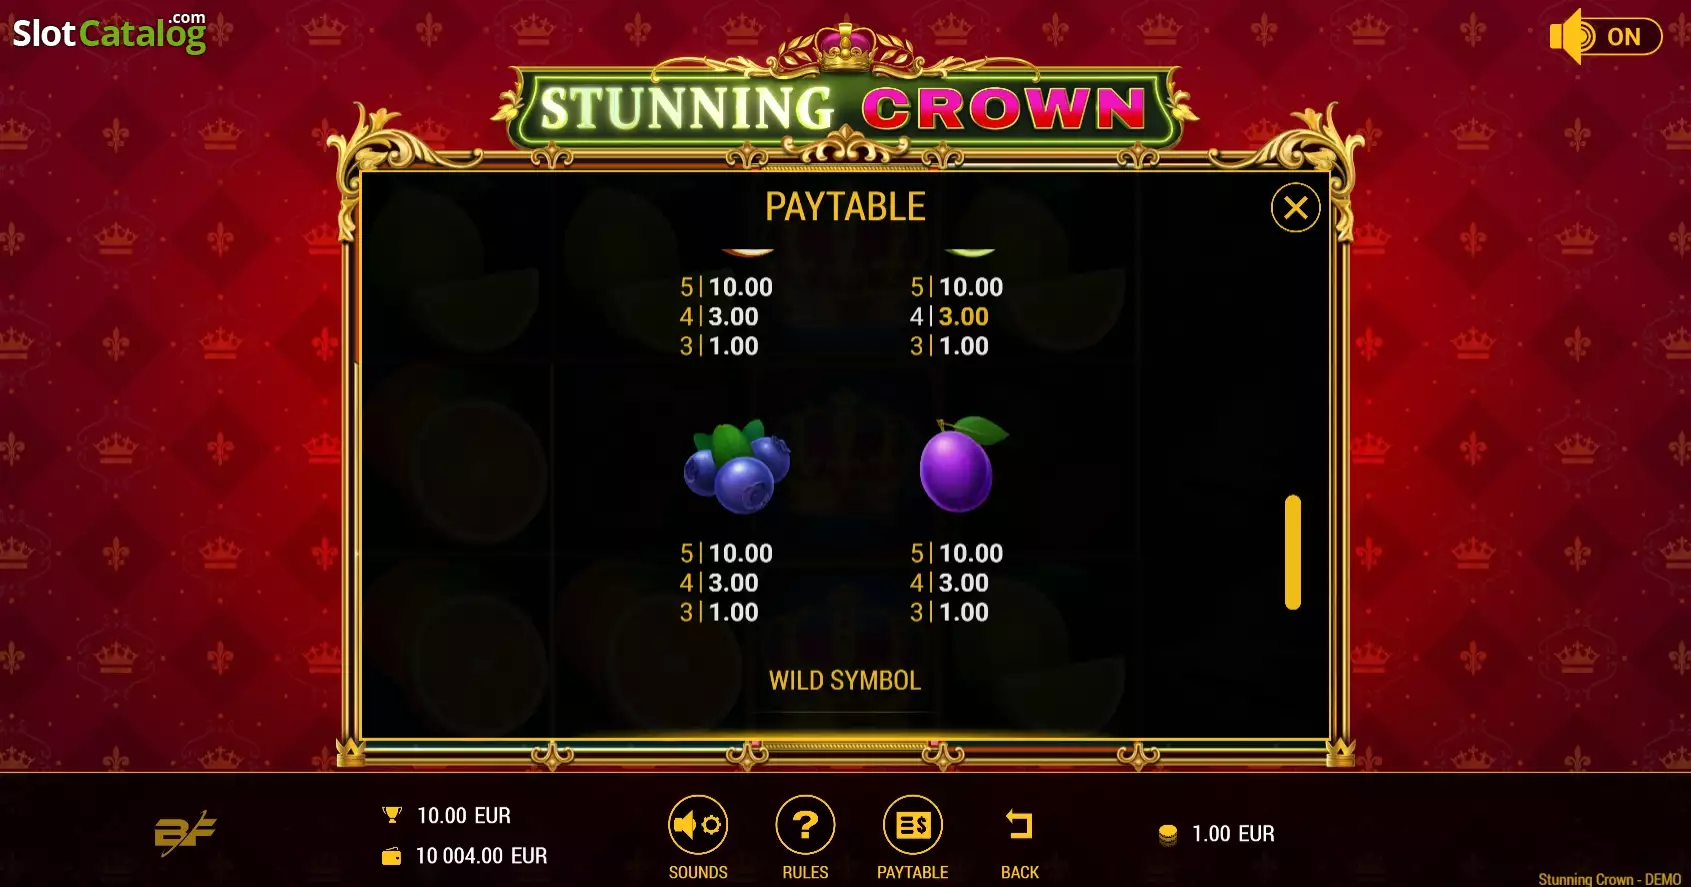
Task: Open the Rules question mark icon
Action: click(805, 826)
